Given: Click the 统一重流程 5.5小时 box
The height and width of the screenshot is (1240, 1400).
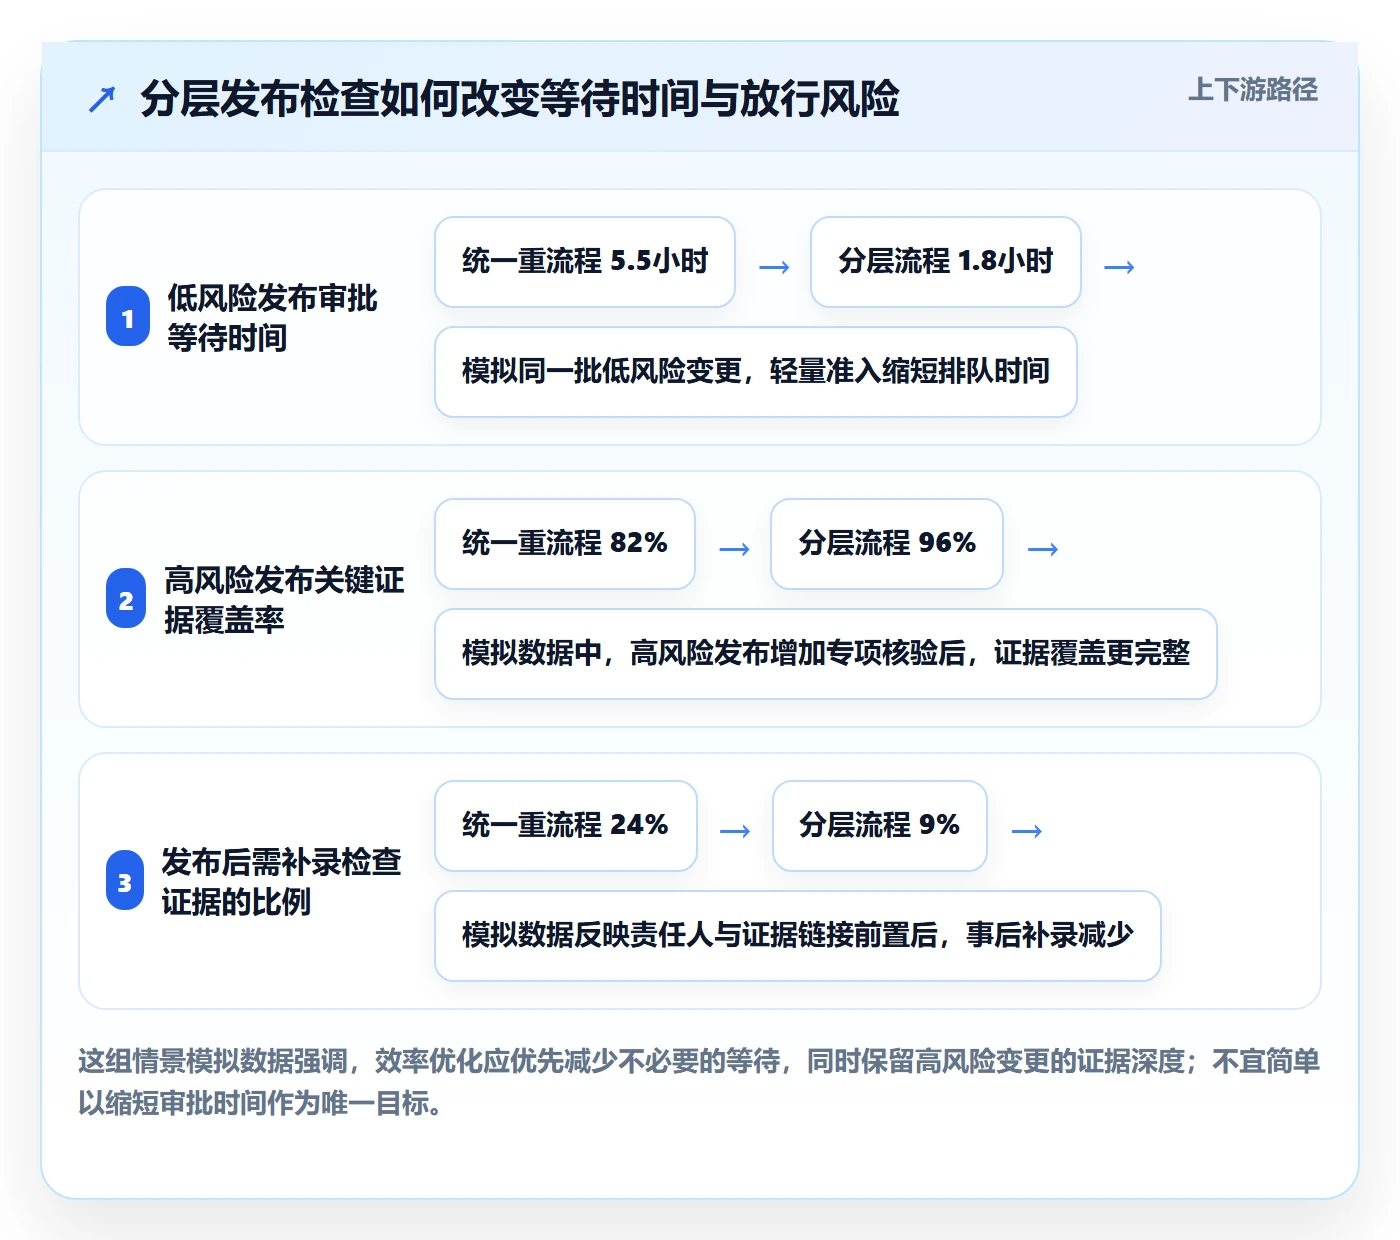Looking at the screenshot, I should tap(585, 262).
